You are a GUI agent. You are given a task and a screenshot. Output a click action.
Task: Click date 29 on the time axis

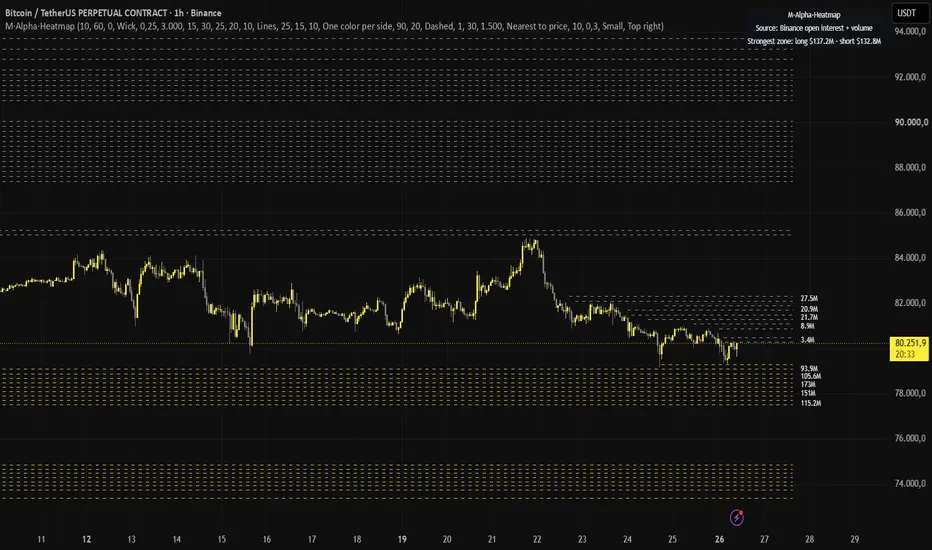coord(854,539)
